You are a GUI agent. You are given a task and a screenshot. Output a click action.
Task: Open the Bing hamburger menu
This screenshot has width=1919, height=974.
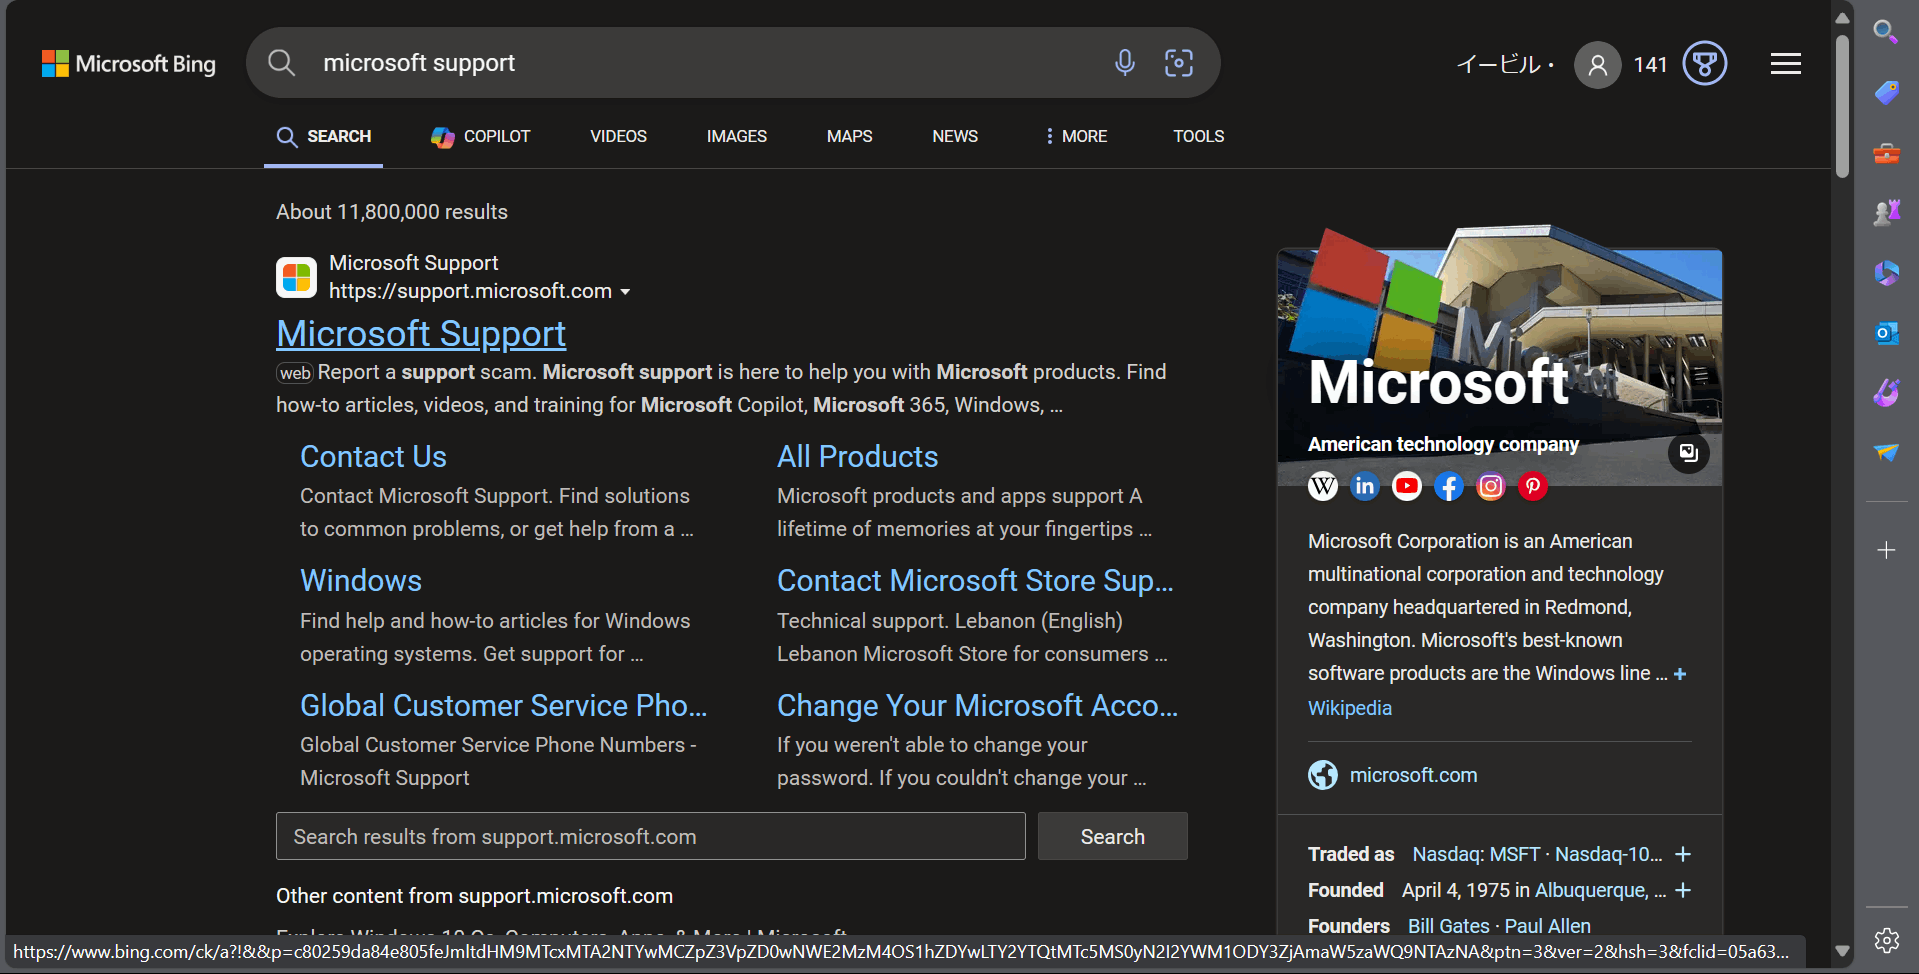click(x=1785, y=63)
